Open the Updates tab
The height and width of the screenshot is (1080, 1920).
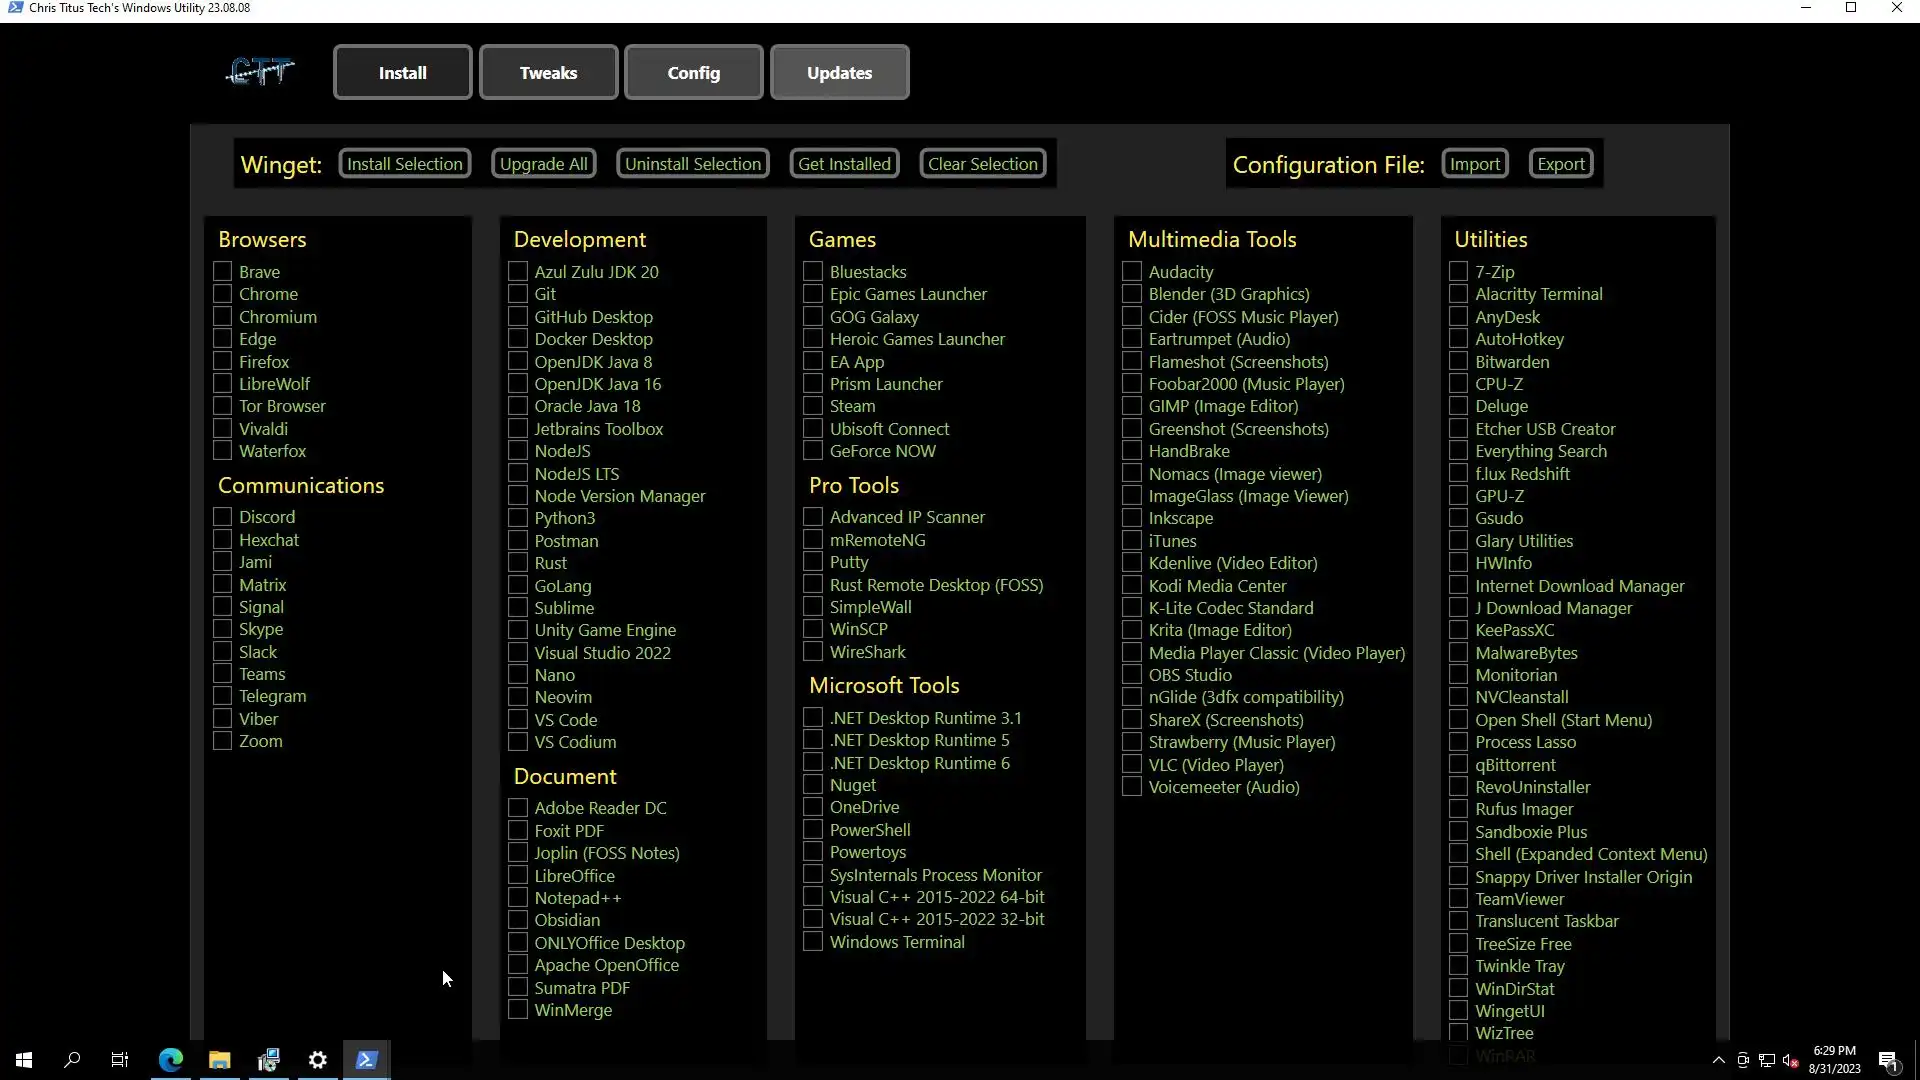point(839,73)
